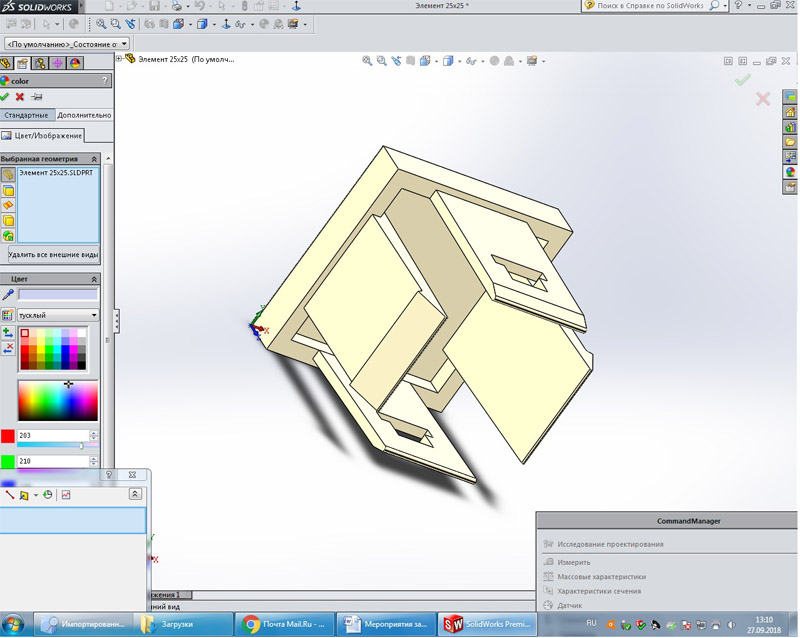Image resolution: width=800 pixels, height=638 pixels.
Task: Click the current color preview bar
Action: [58, 295]
